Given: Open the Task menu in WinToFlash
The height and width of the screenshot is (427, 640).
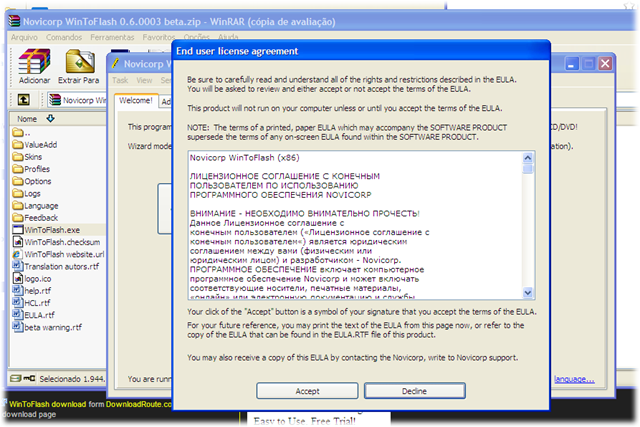Looking at the screenshot, I should click(120, 80).
